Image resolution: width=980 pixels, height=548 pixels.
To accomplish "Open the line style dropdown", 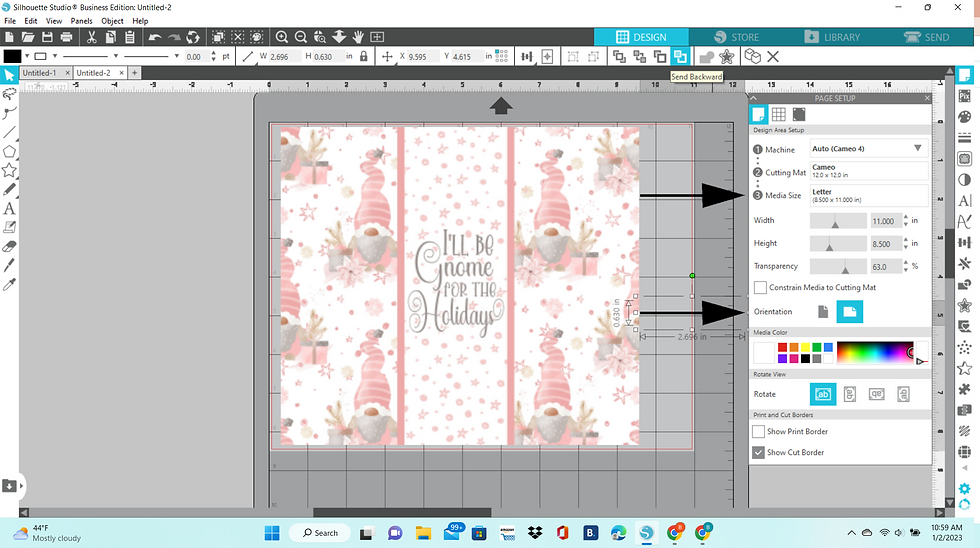I will pos(116,56).
